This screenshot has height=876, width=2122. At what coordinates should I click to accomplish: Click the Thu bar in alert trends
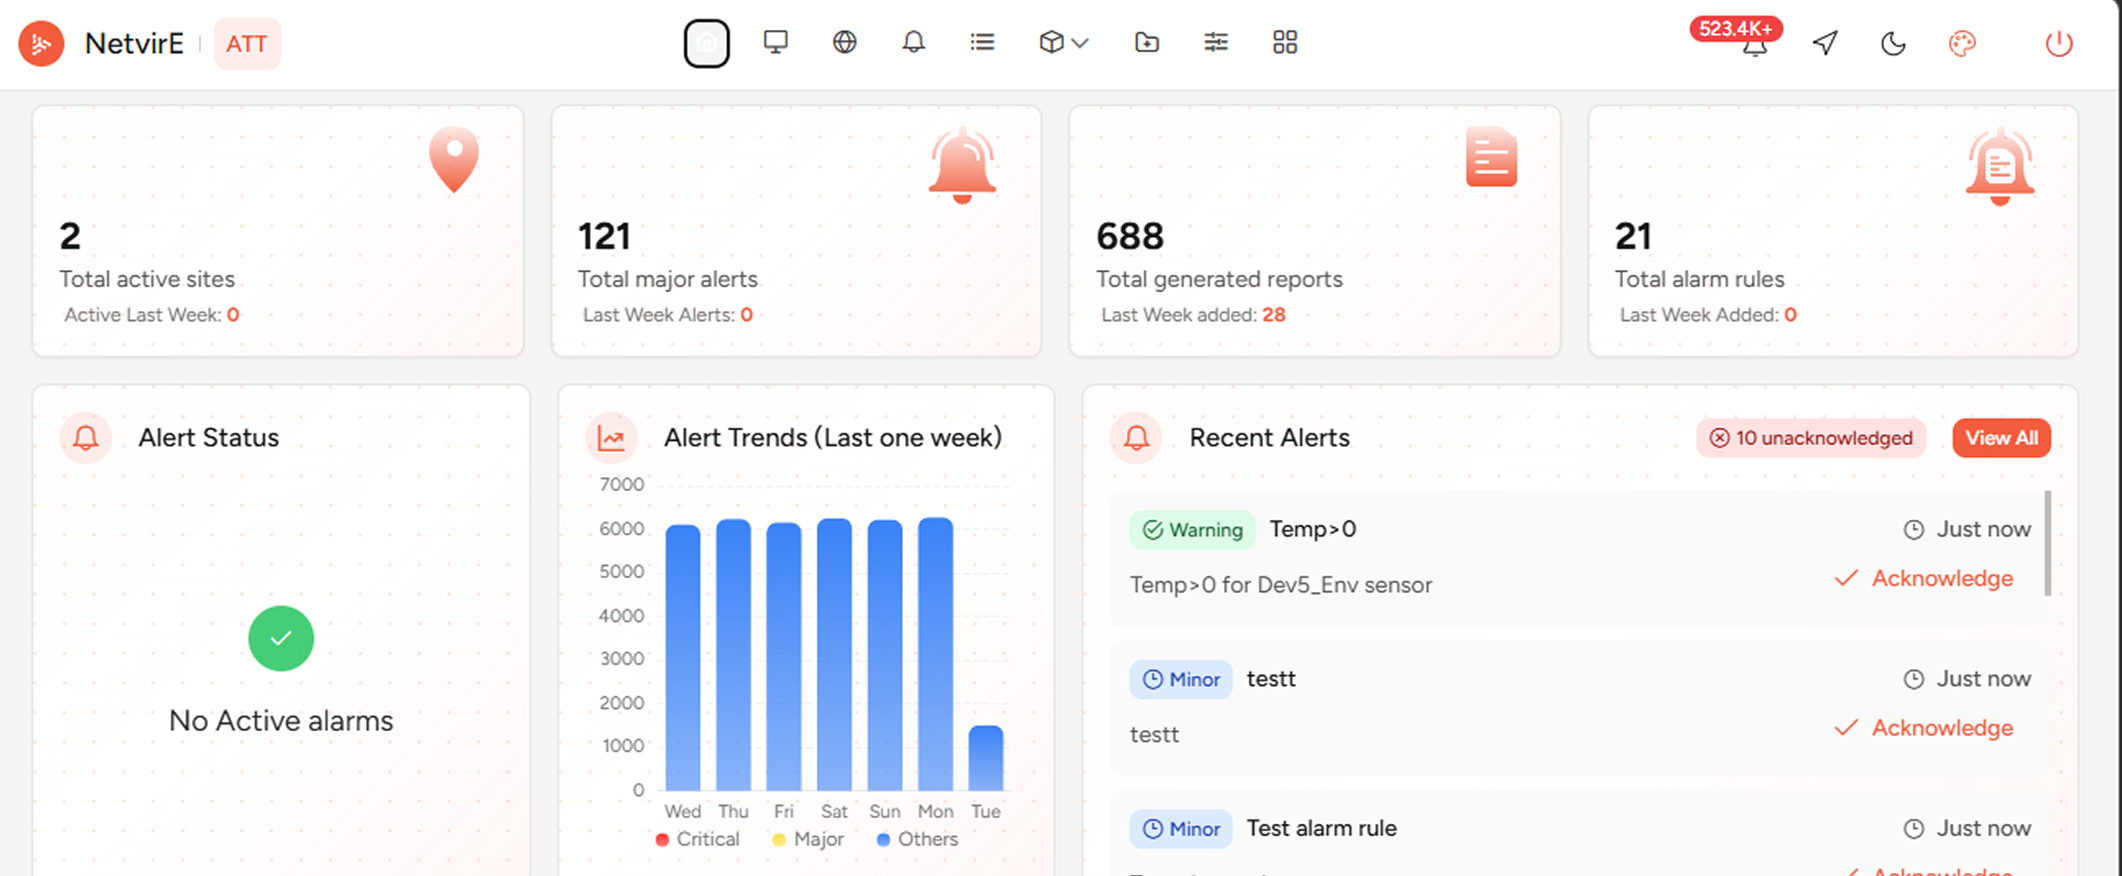click(734, 655)
